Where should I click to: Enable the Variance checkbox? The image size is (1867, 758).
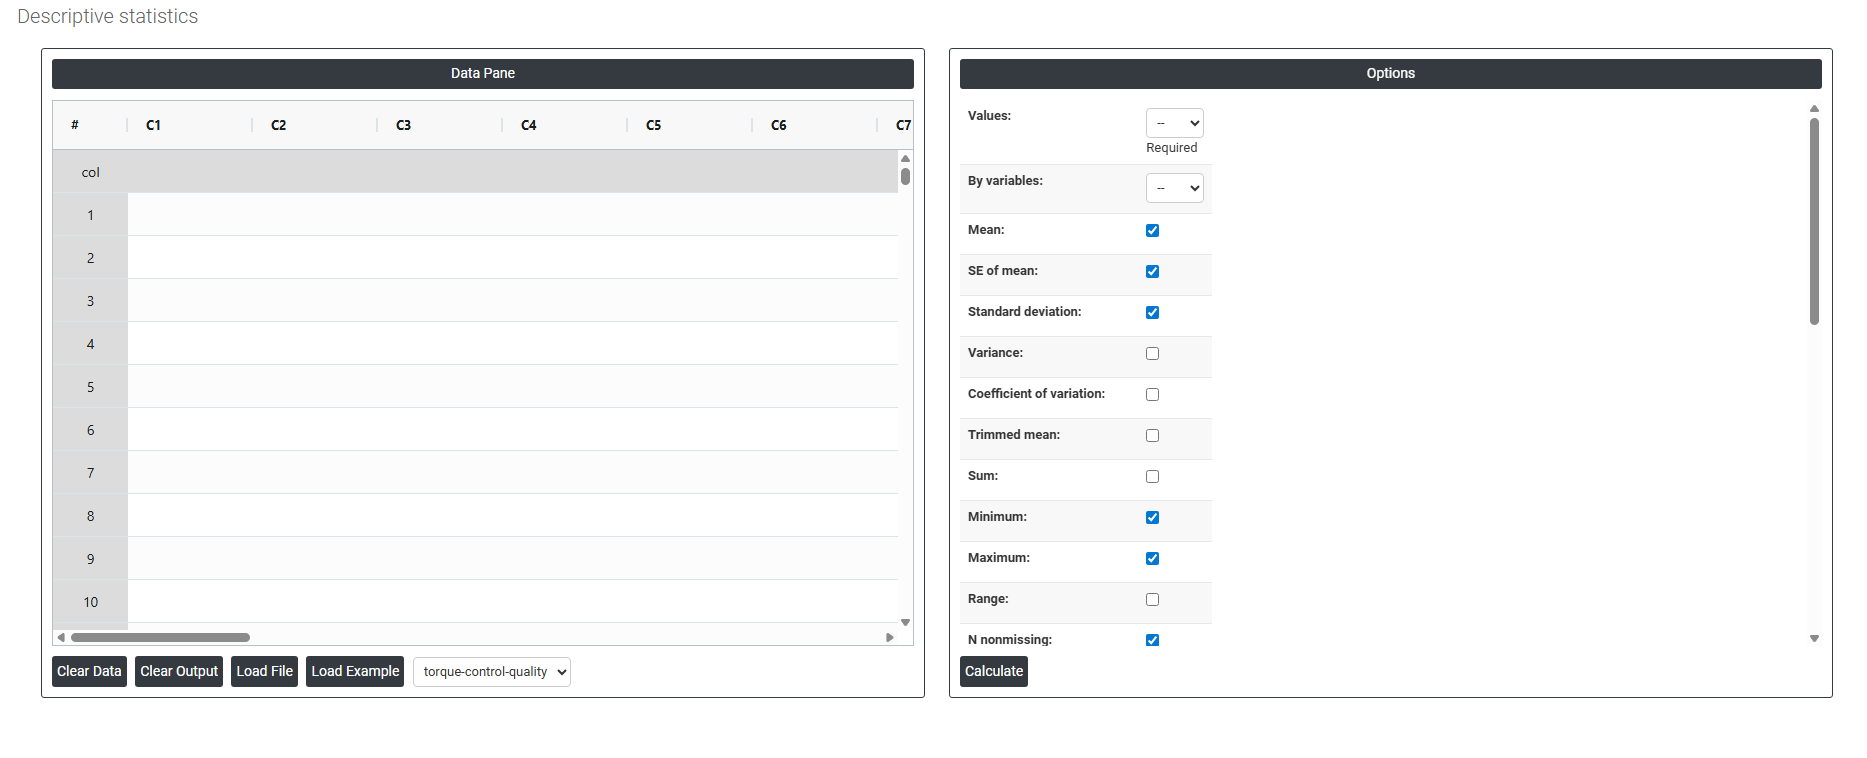pos(1152,353)
